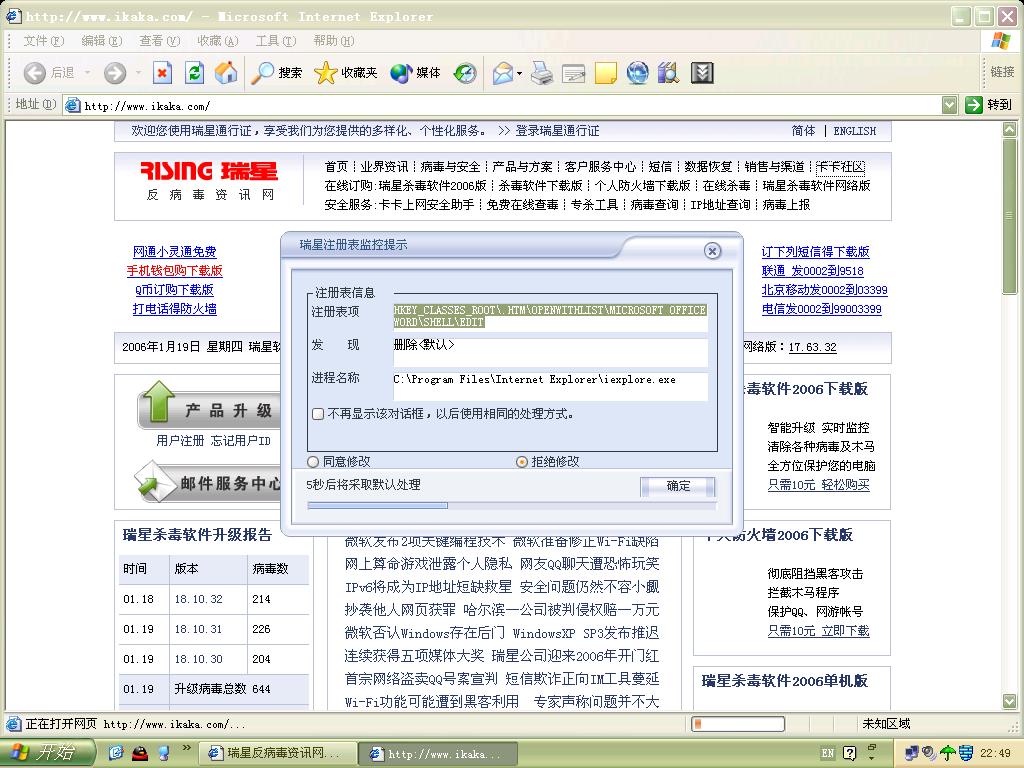The width and height of the screenshot is (1024, 768).
Task: Open the 编辑(E) menu
Action: pyautogui.click(x=101, y=41)
